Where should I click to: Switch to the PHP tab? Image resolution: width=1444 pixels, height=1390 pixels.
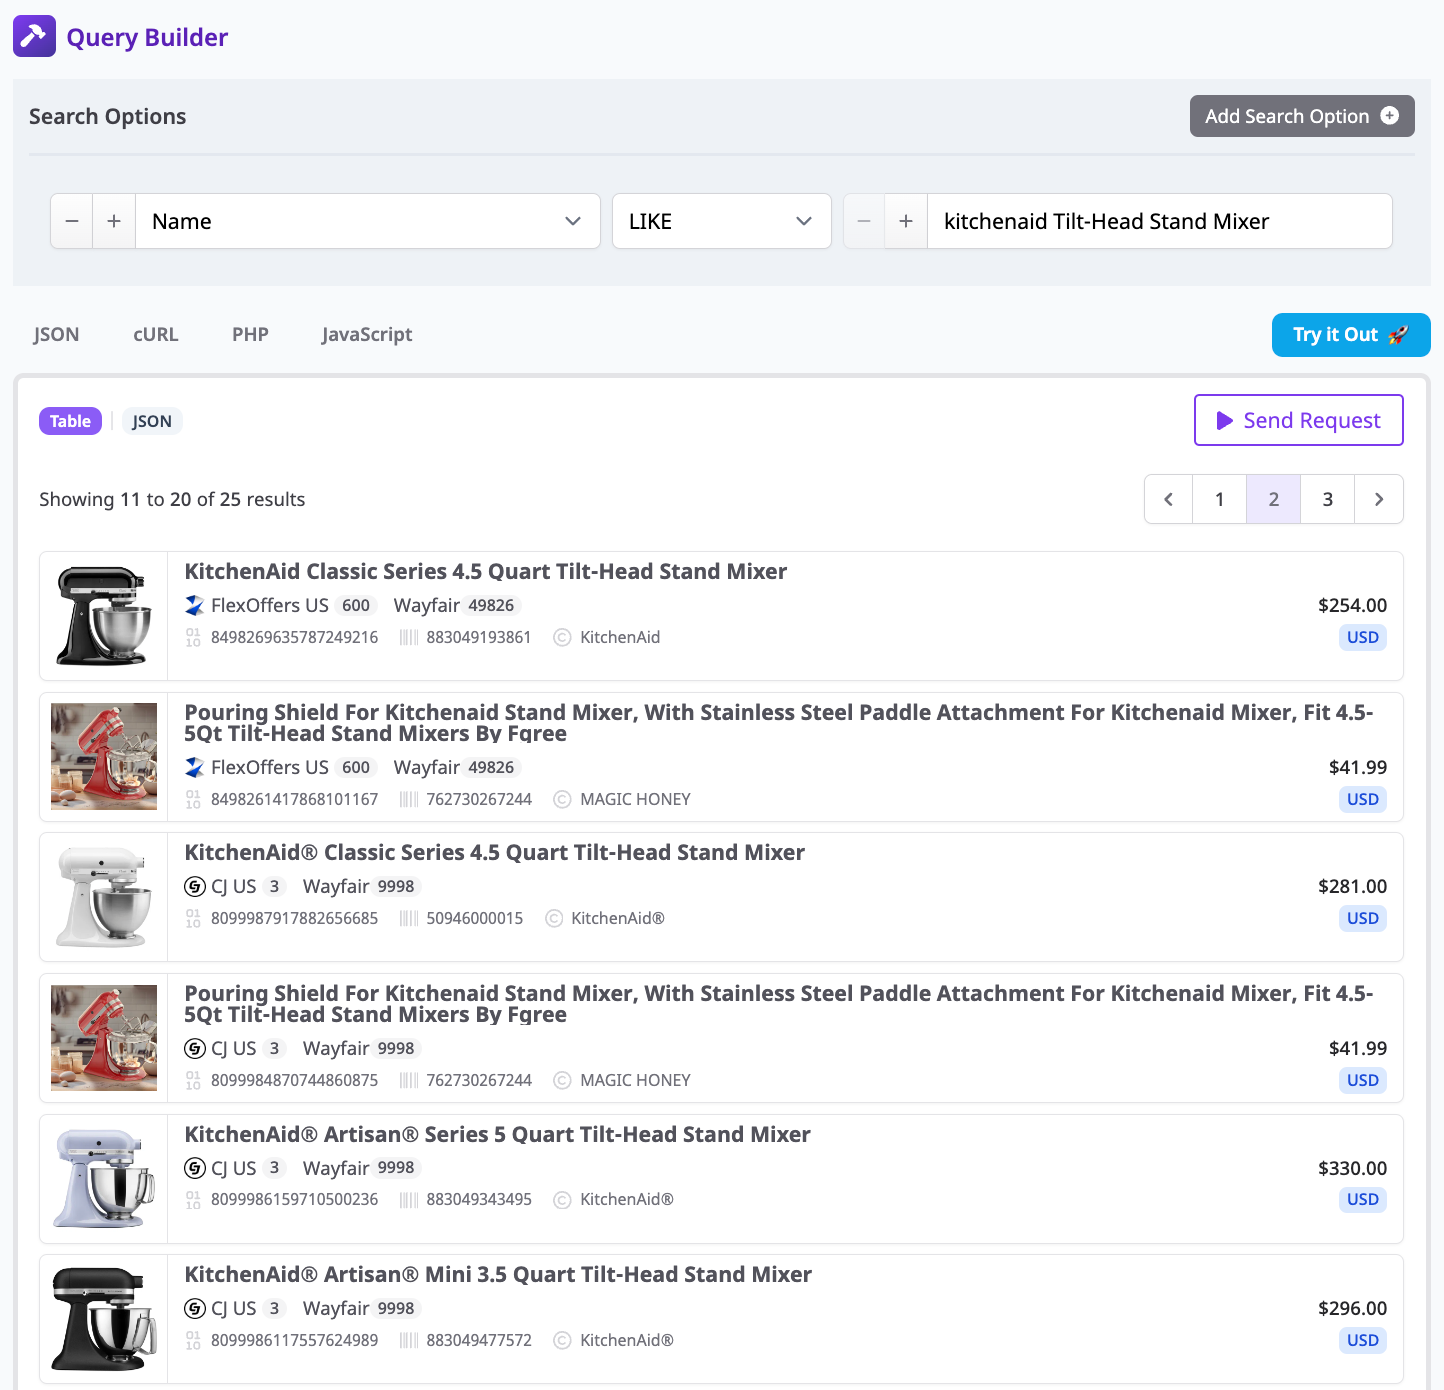click(x=250, y=334)
